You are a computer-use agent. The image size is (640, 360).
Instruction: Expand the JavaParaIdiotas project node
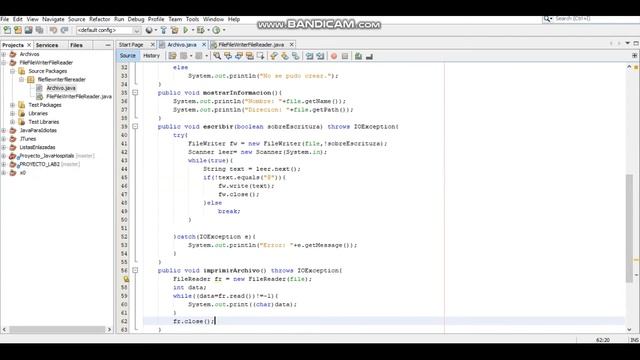(4, 130)
